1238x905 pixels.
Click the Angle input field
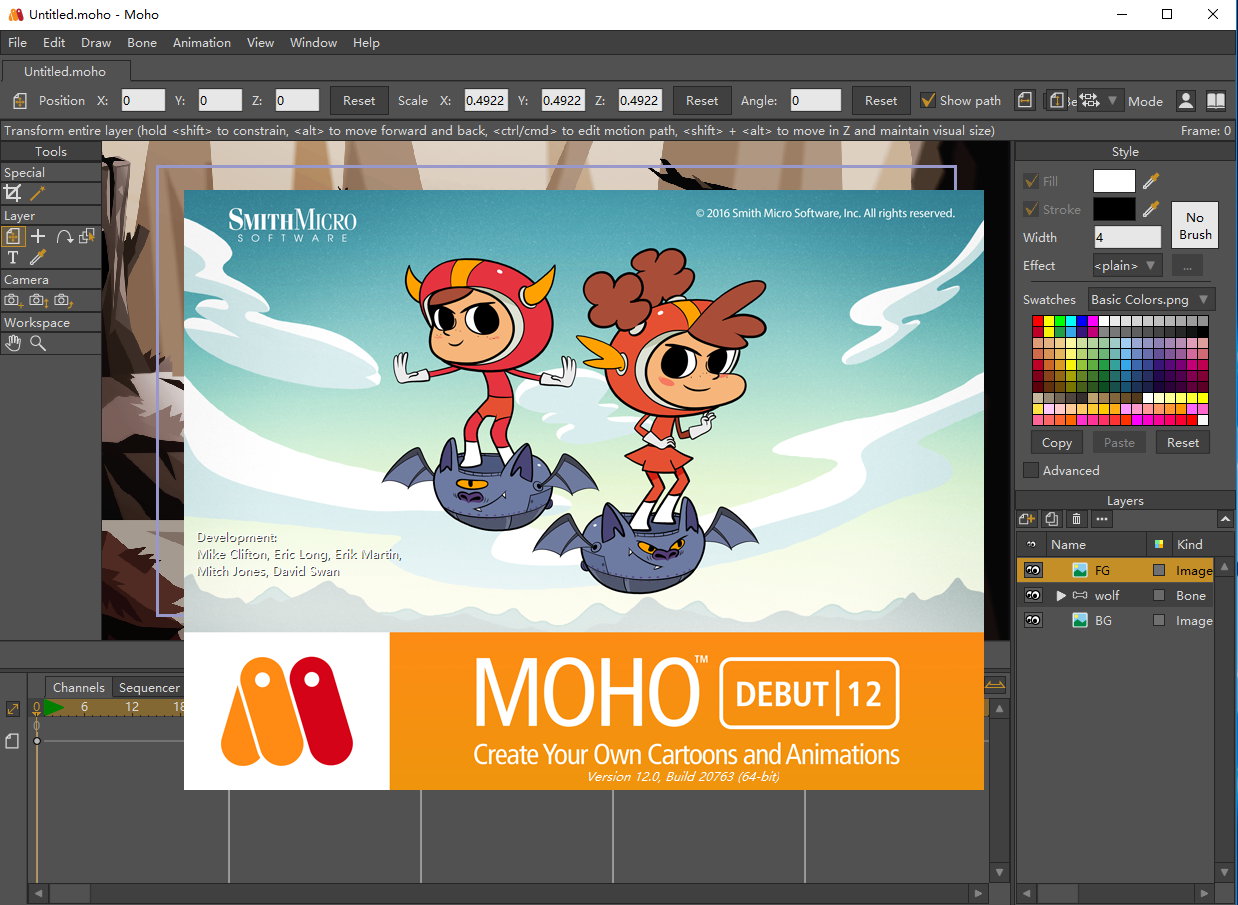click(815, 100)
